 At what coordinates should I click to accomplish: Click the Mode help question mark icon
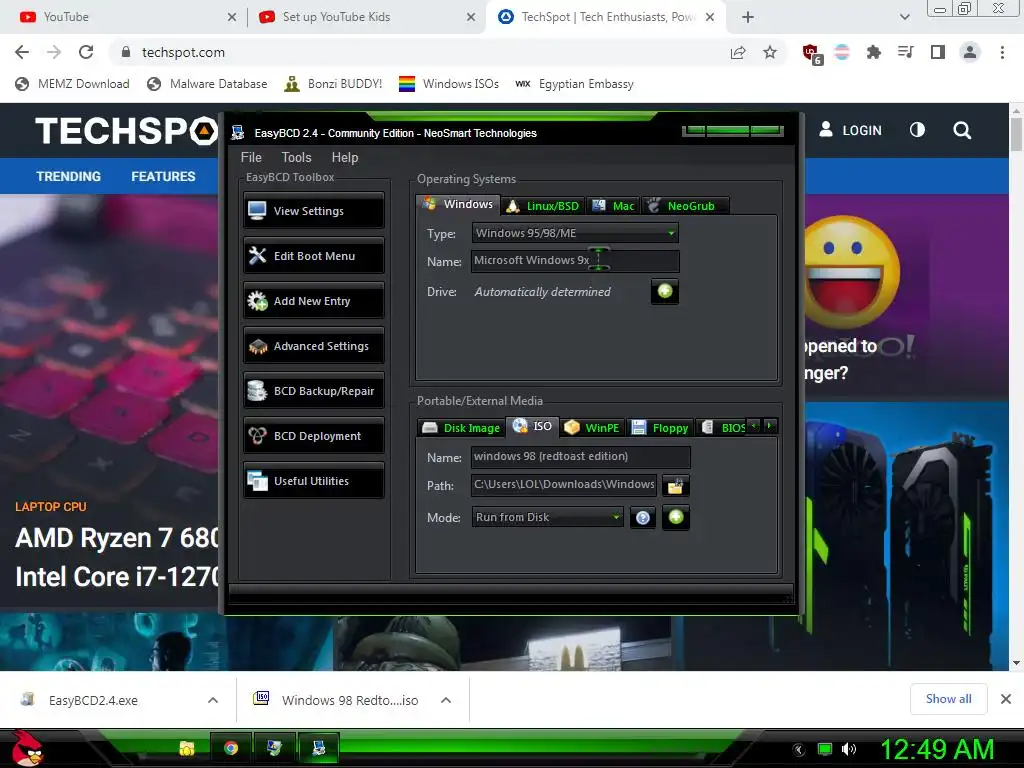[x=643, y=518]
